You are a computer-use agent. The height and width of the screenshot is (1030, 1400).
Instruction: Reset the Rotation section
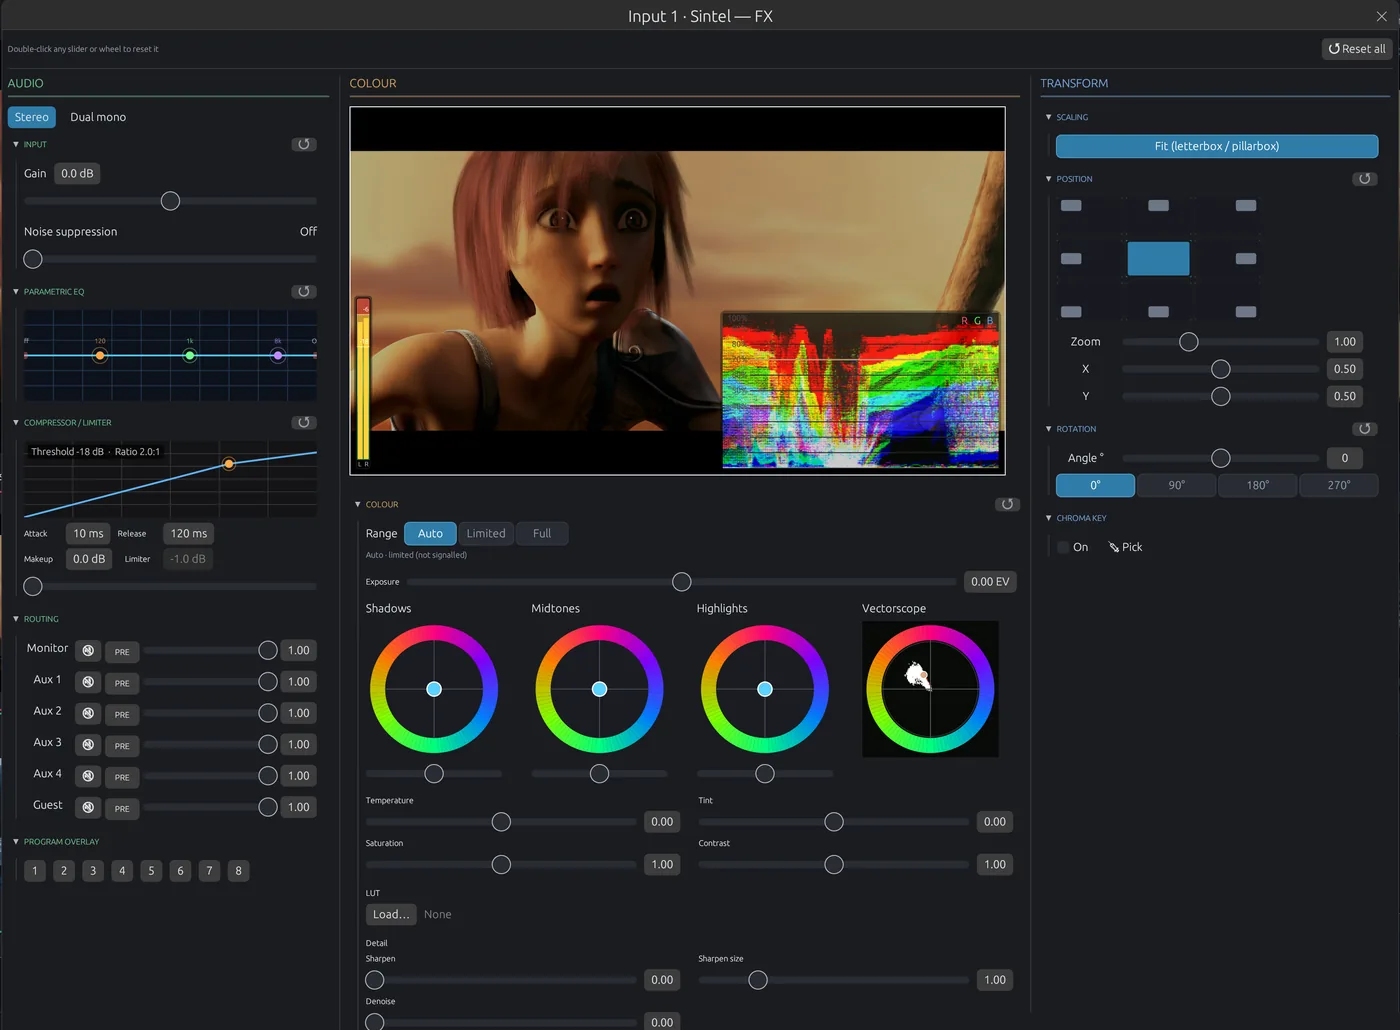1365,429
